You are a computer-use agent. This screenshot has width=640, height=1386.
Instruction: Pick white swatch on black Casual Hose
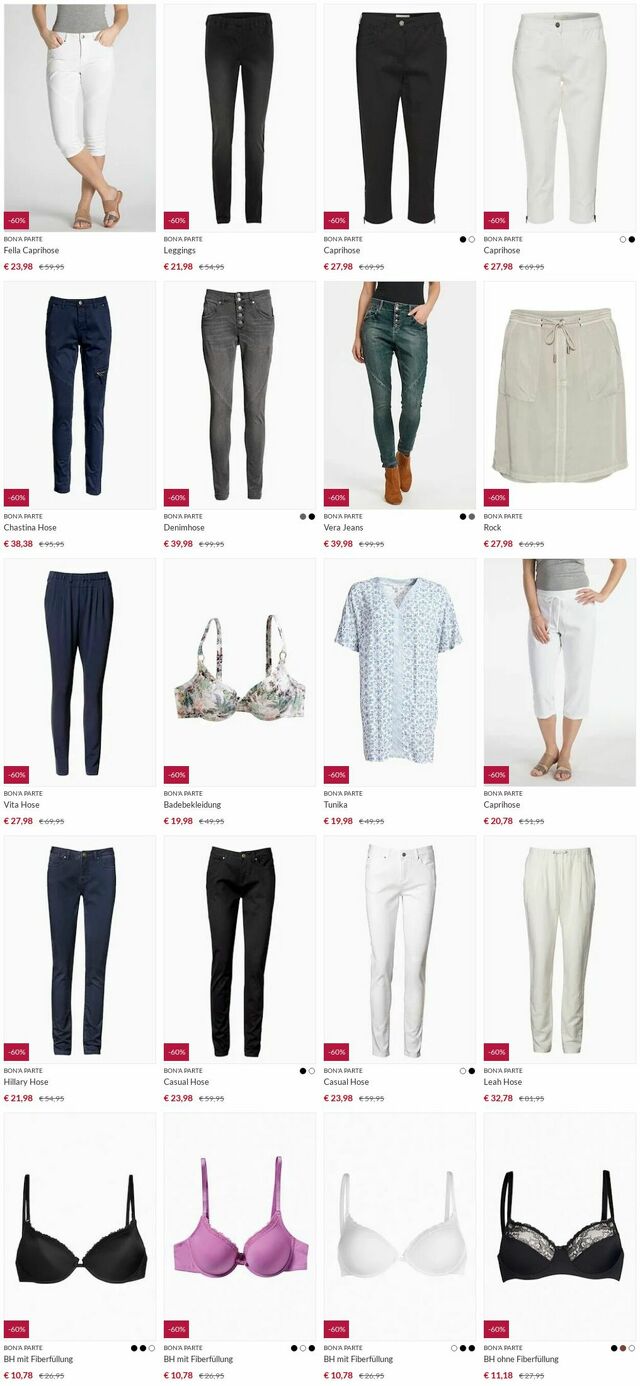(311, 1070)
